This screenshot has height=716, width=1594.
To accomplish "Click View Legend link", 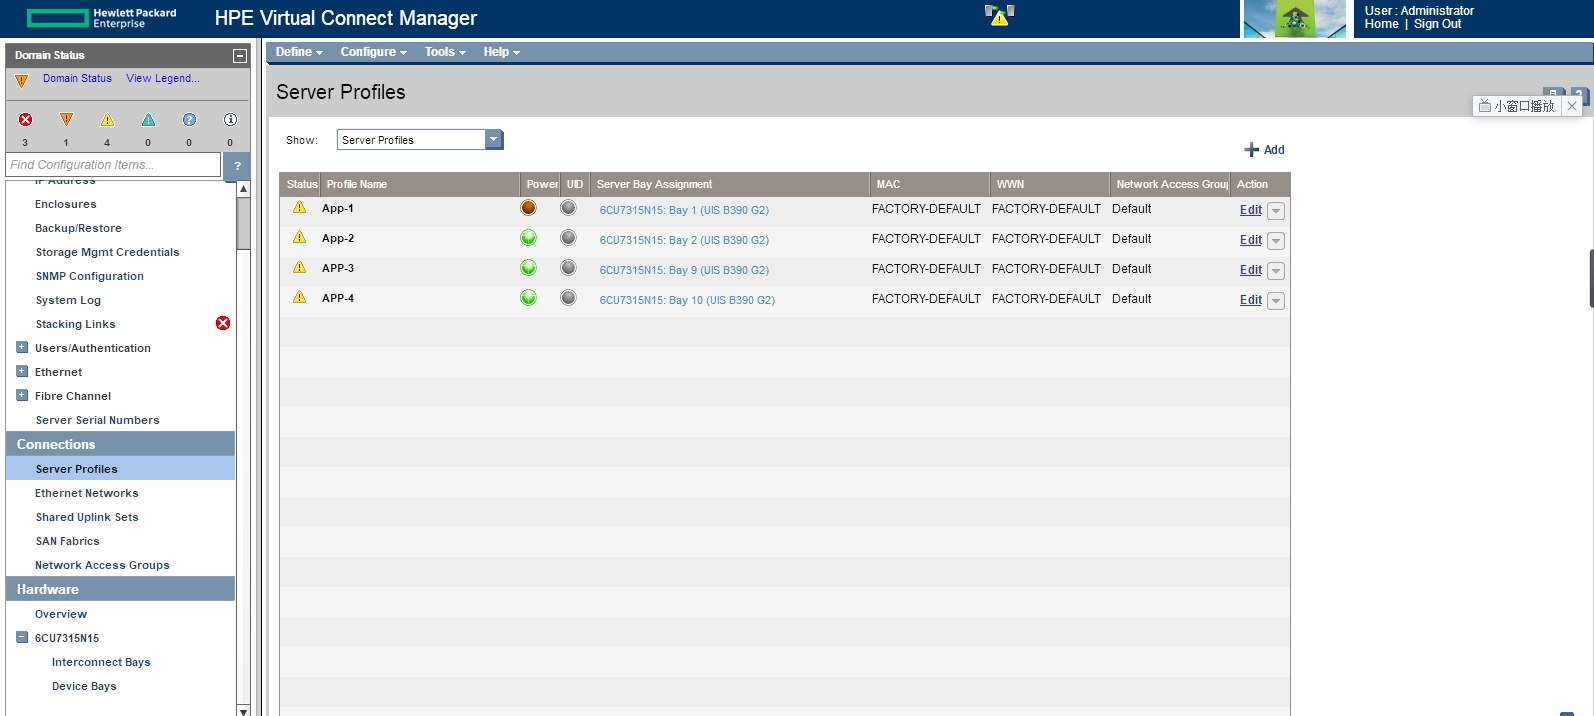I will [163, 78].
